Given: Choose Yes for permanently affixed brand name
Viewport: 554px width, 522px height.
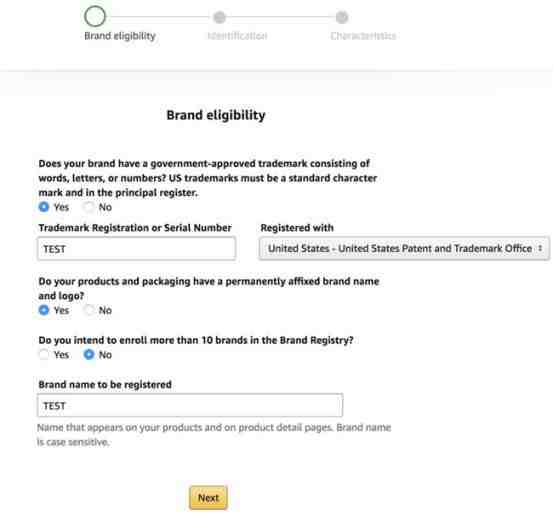Looking at the screenshot, I should coord(44,310).
